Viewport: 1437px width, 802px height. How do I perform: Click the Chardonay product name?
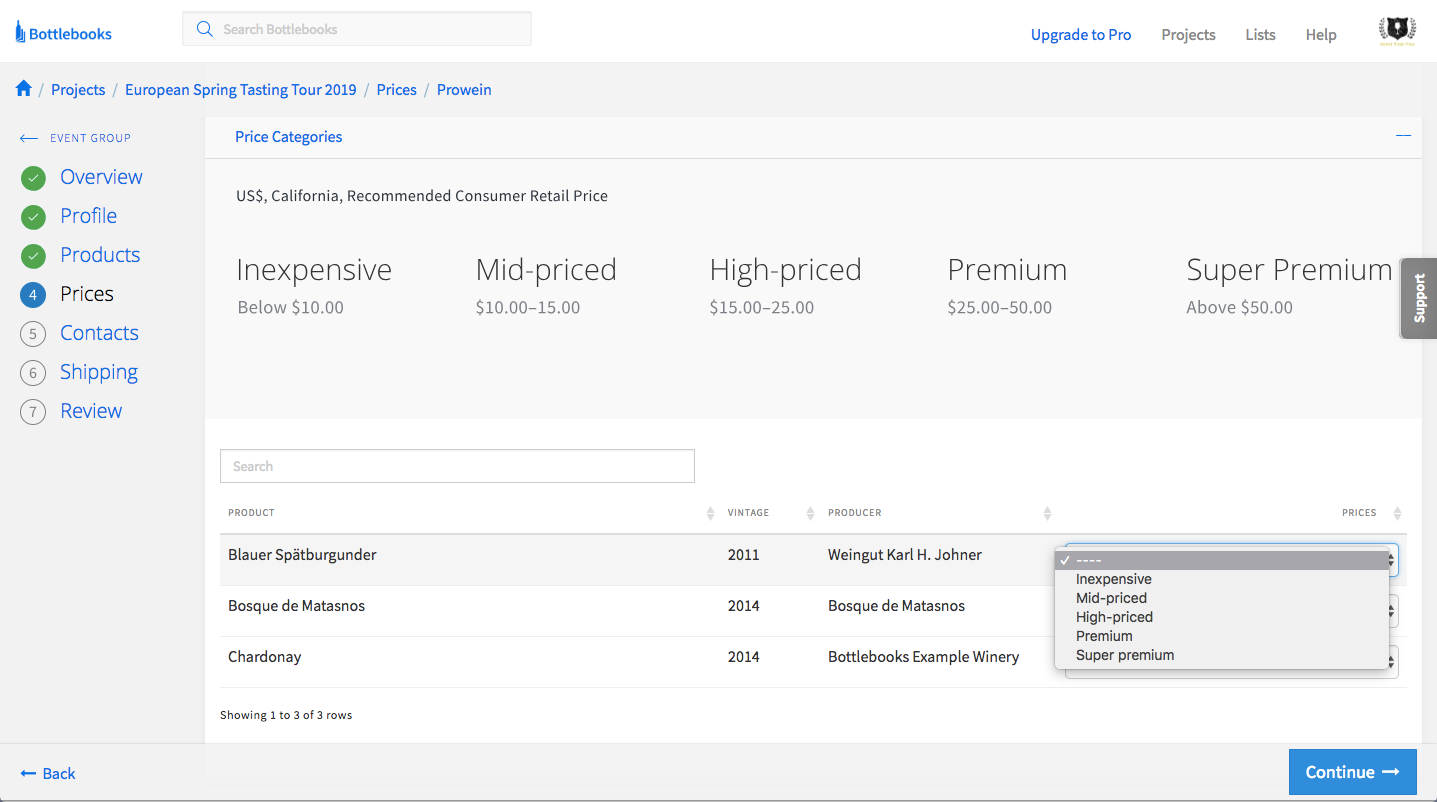[265, 656]
